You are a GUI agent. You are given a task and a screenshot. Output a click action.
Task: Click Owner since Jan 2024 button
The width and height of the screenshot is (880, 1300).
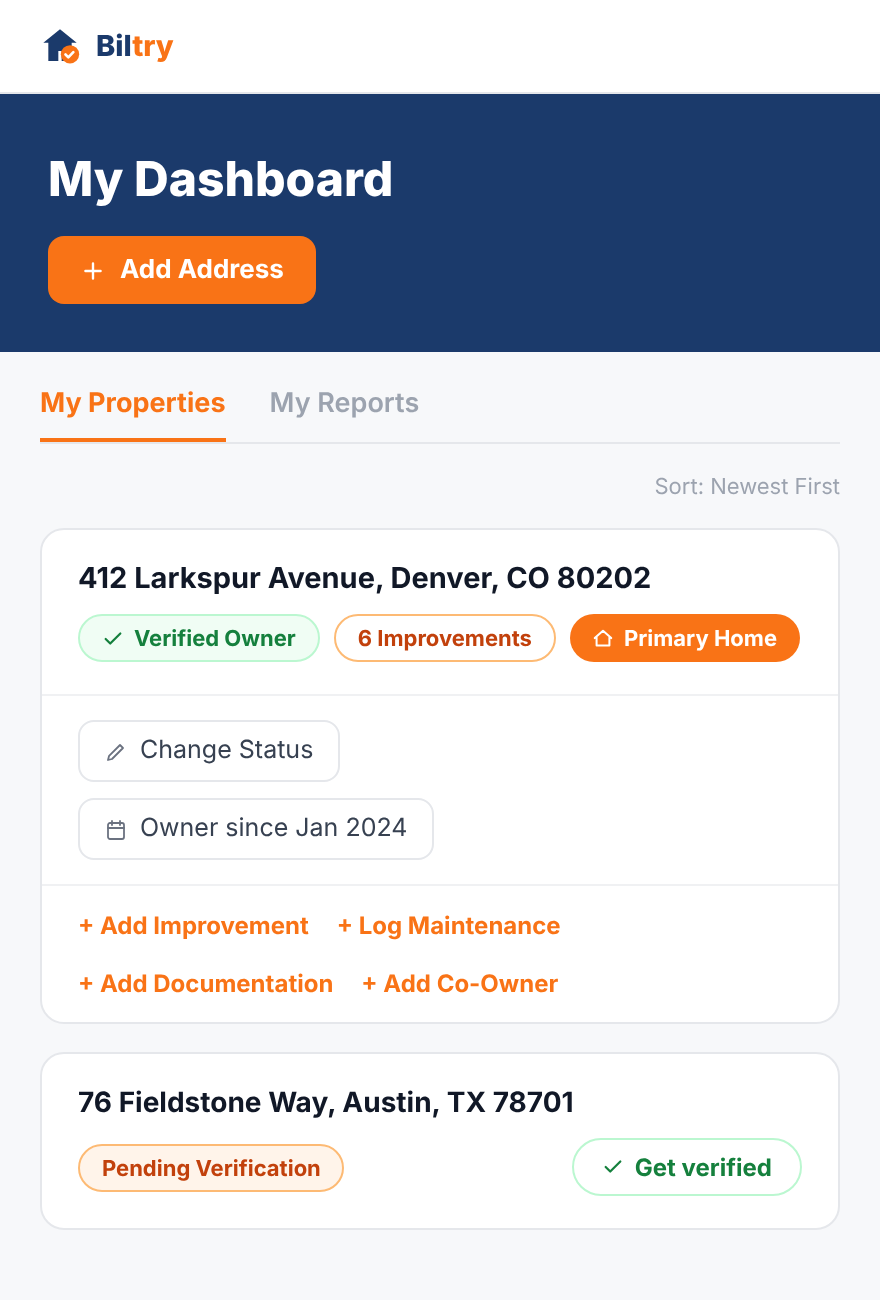point(256,829)
